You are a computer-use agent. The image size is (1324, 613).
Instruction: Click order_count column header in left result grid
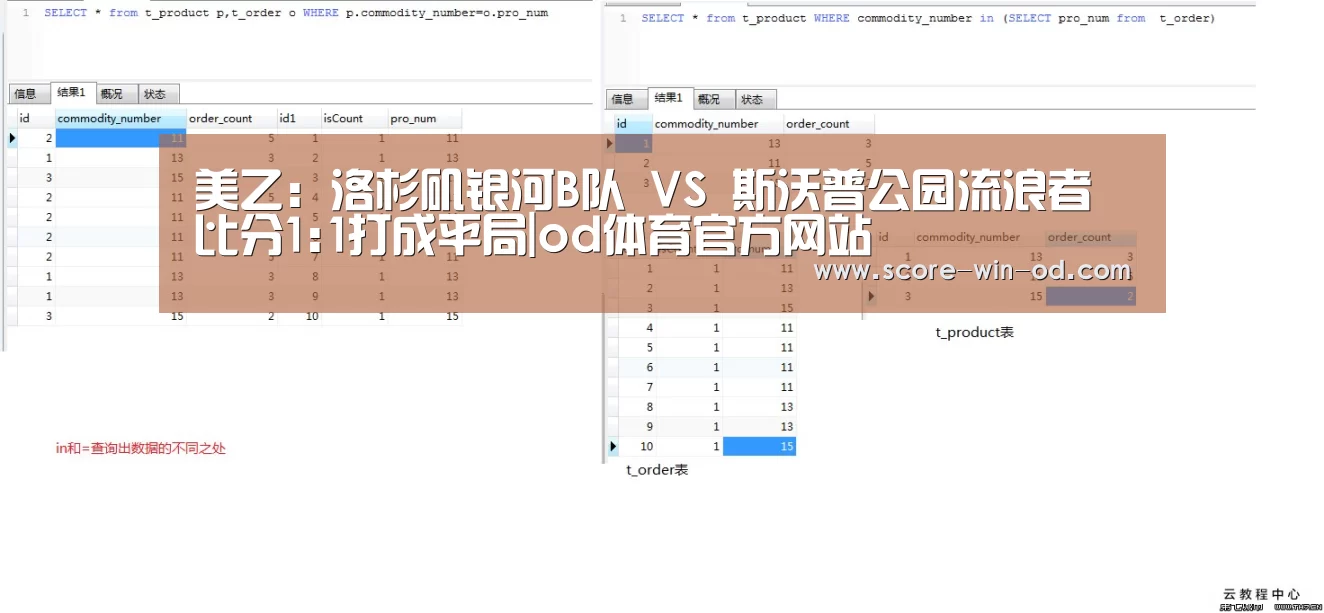coord(232,118)
